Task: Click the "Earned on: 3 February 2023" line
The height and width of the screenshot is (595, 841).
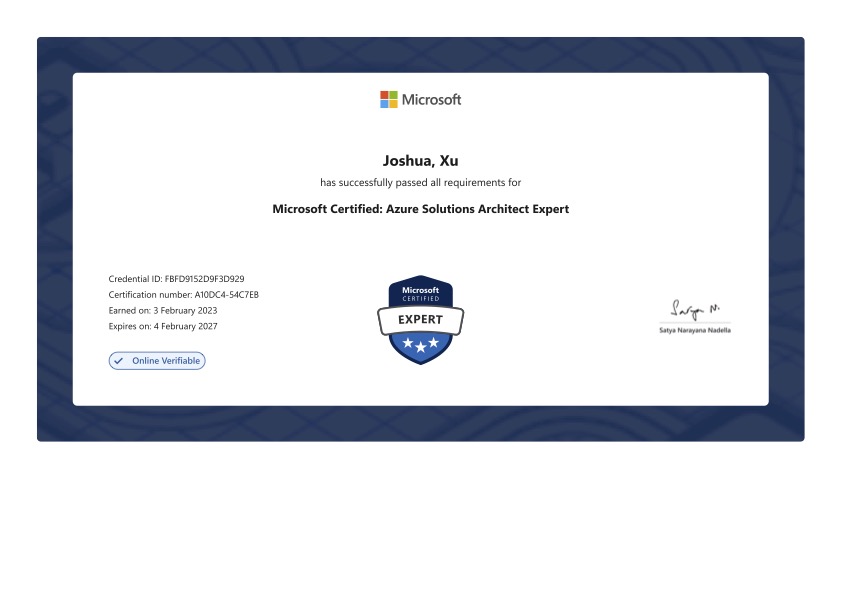Action: (163, 310)
